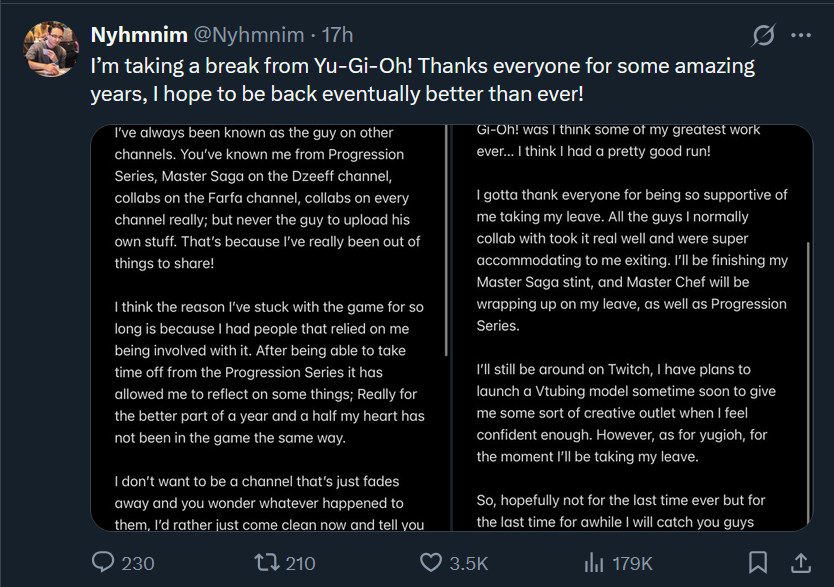The width and height of the screenshot is (834, 587).
Task: Click the repost arrows icon
Action: [x=266, y=563]
